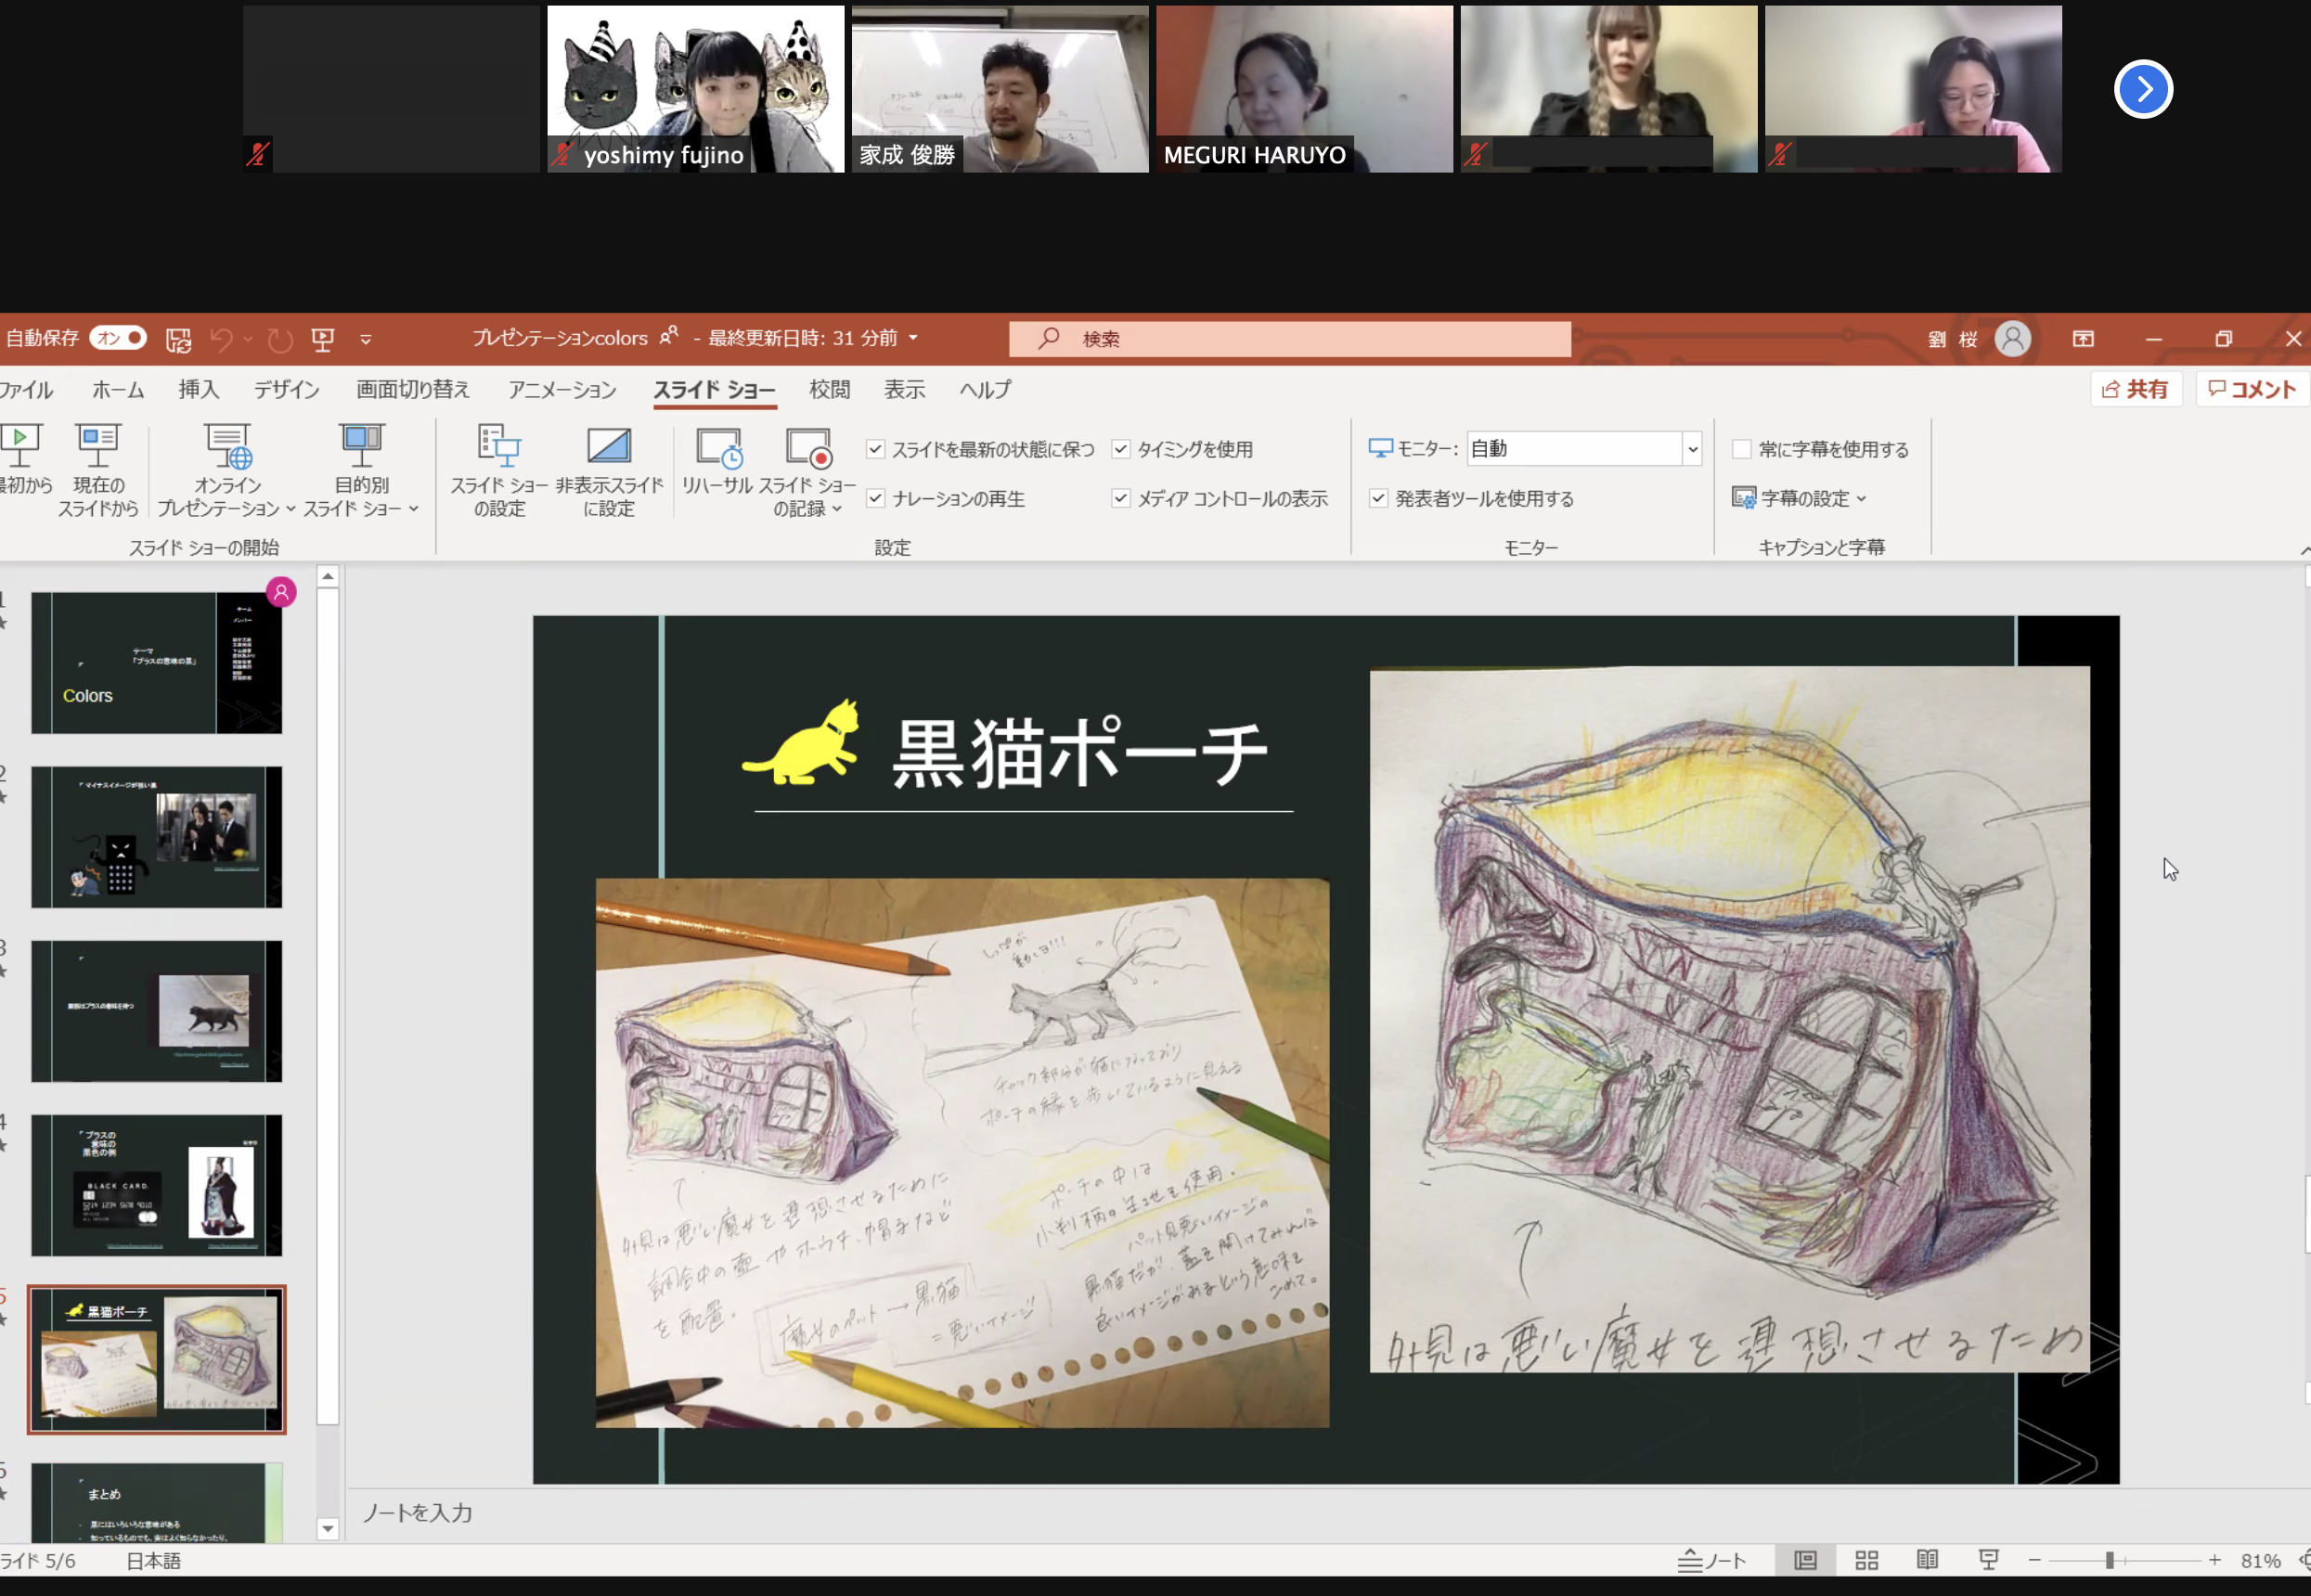Image resolution: width=2311 pixels, height=1596 pixels.
Task: Expand スライド ショーの記録 dropdown arrow
Action: click(x=837, y=509)
